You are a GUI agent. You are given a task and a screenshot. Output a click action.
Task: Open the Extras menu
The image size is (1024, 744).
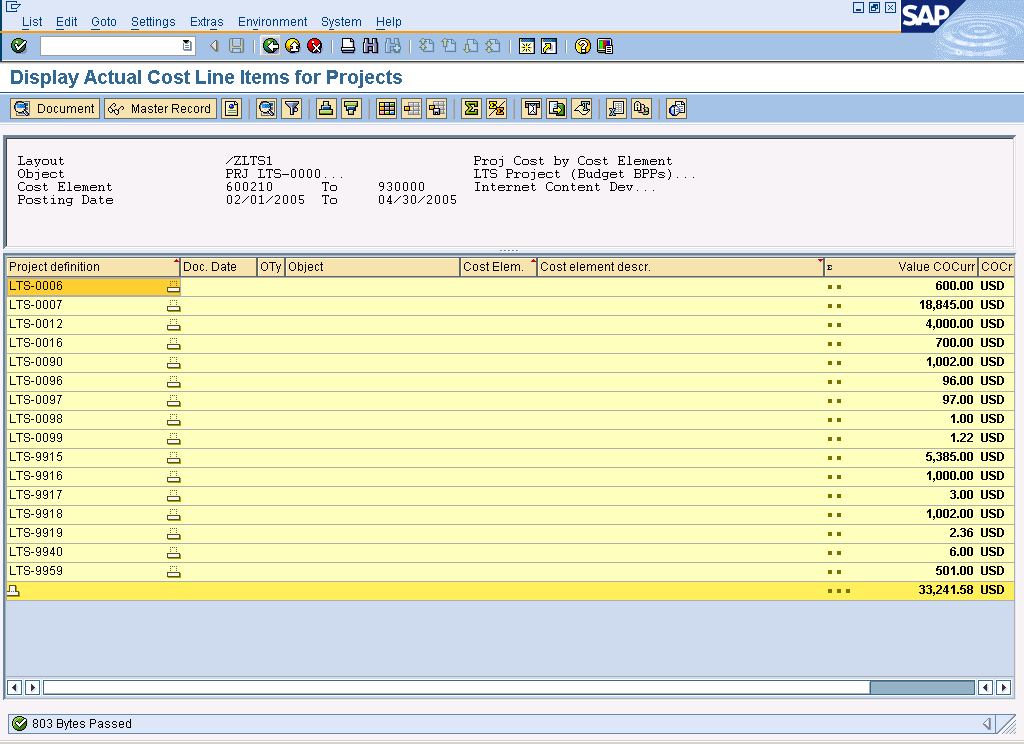coord(206,22)
